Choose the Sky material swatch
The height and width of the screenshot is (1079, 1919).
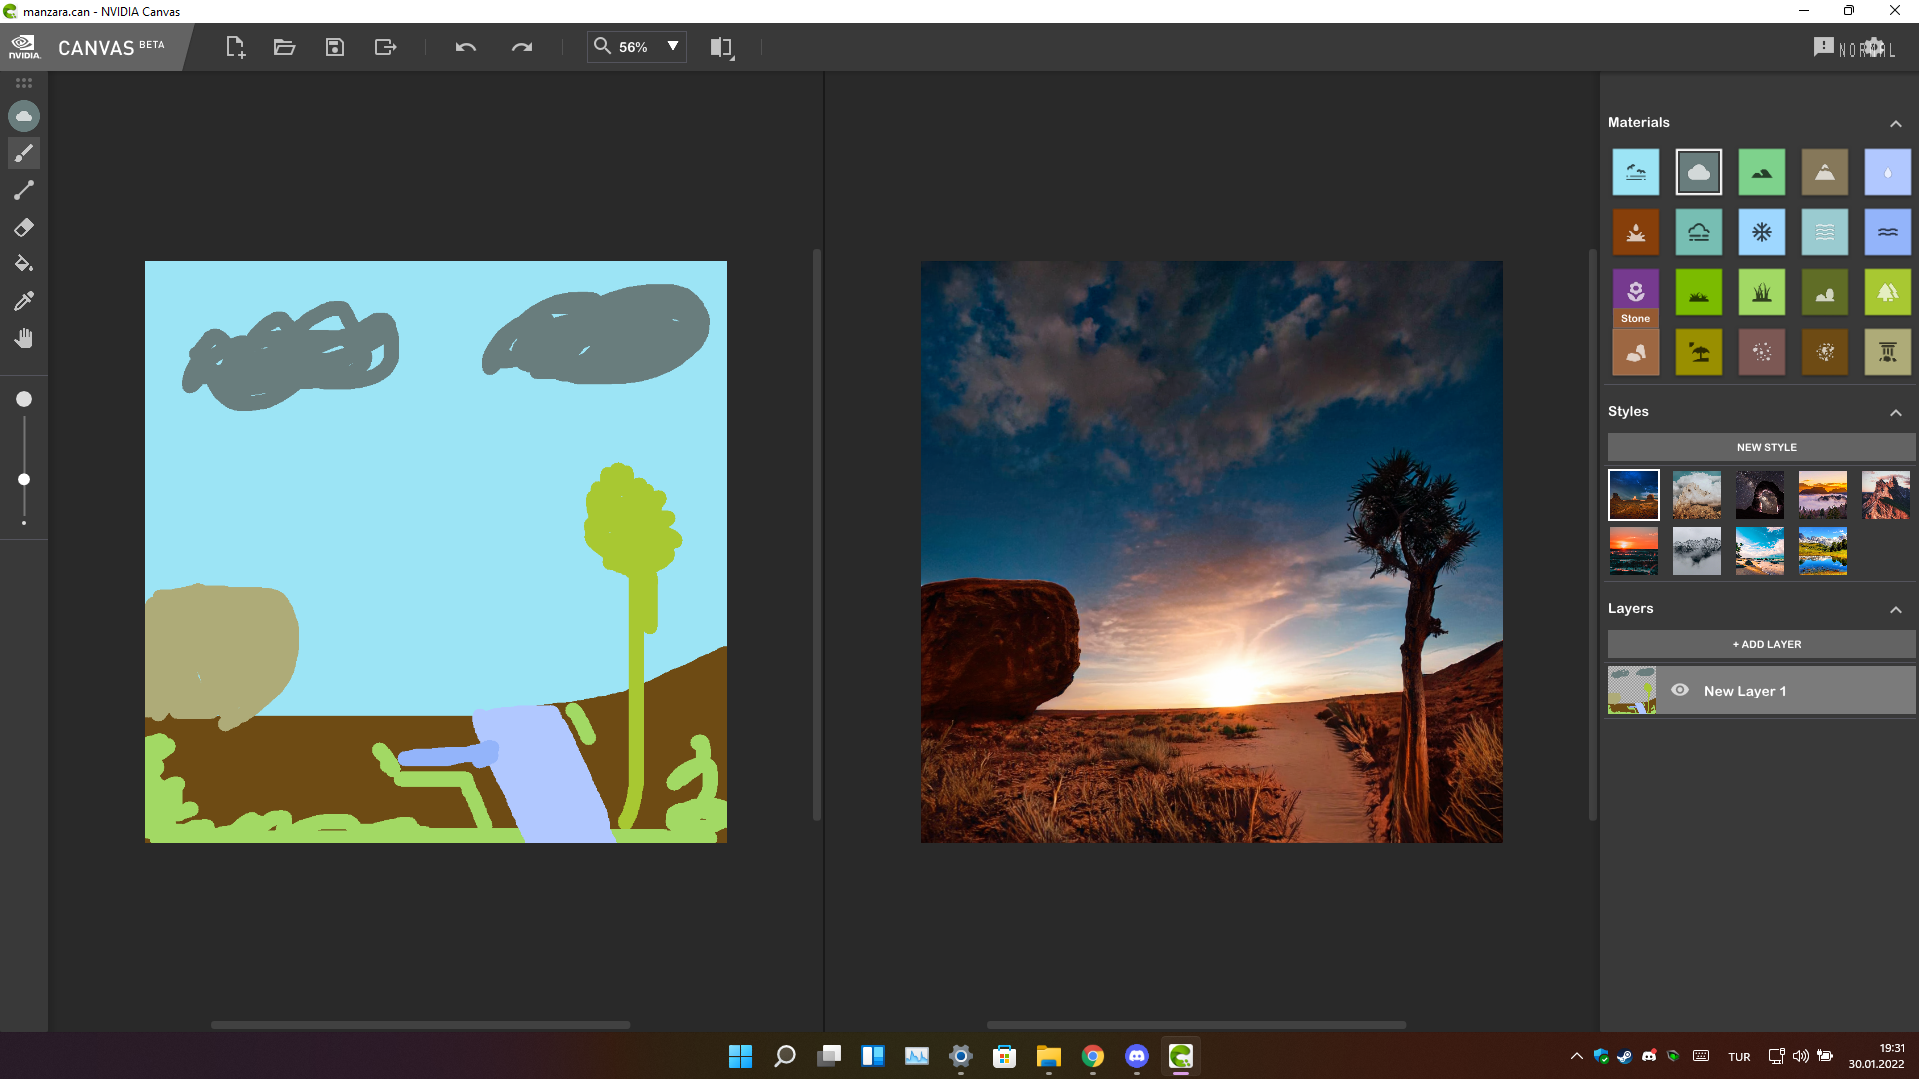[1636, 172]
